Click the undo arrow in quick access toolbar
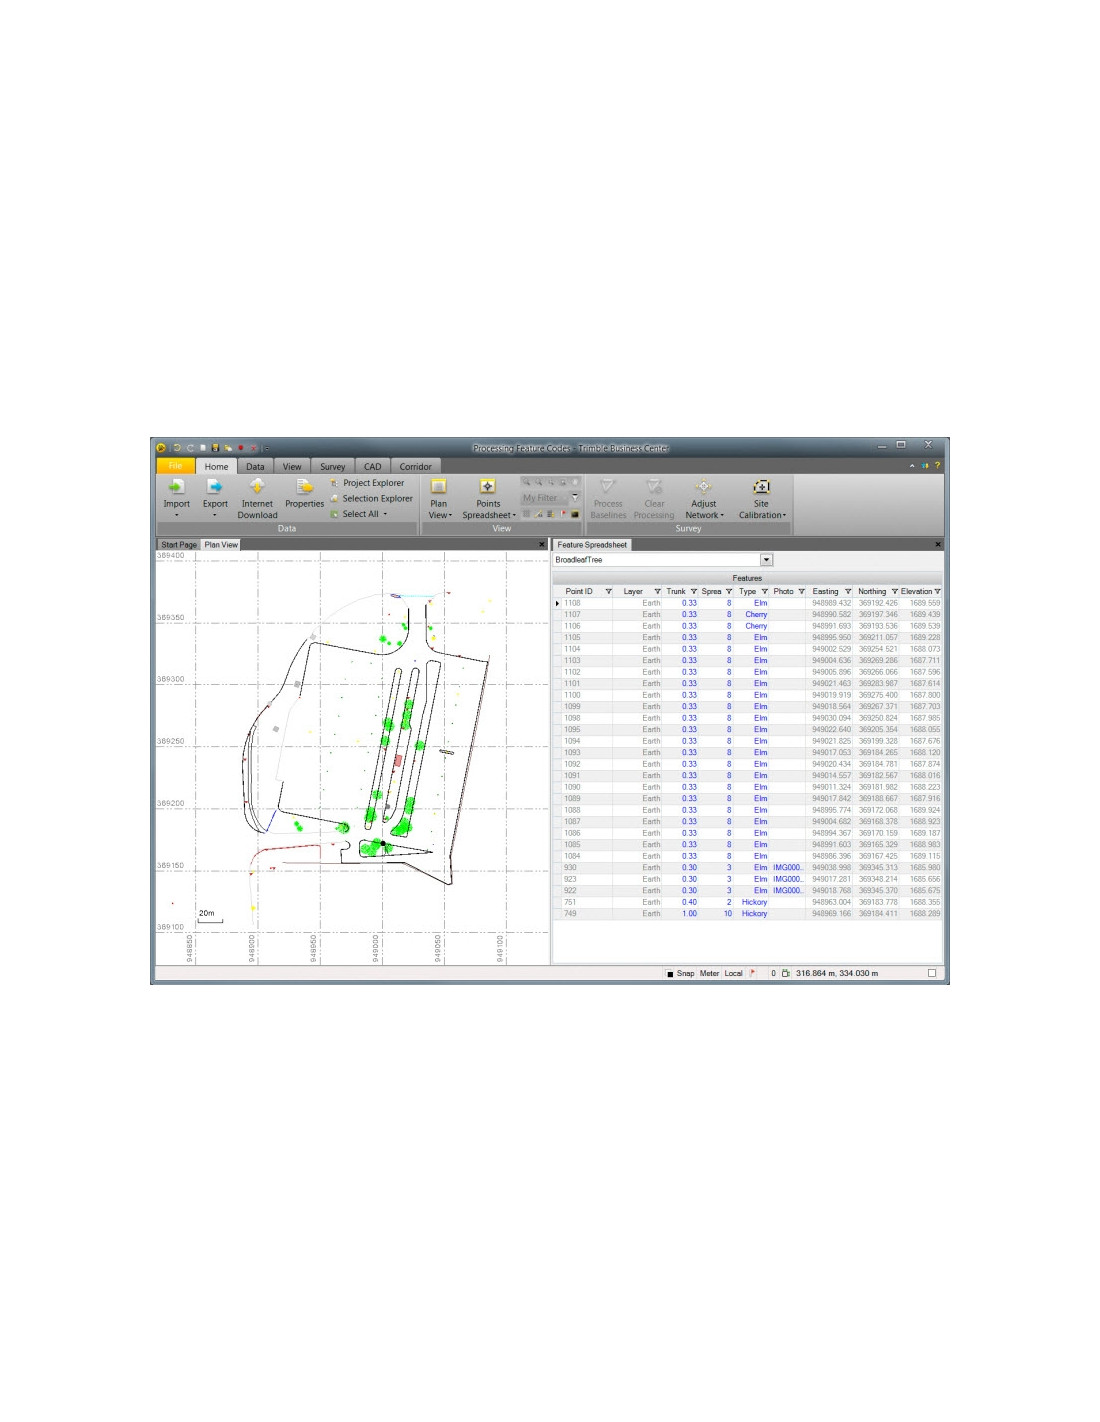This screenshot has width=1100, height=1422. 177,448
